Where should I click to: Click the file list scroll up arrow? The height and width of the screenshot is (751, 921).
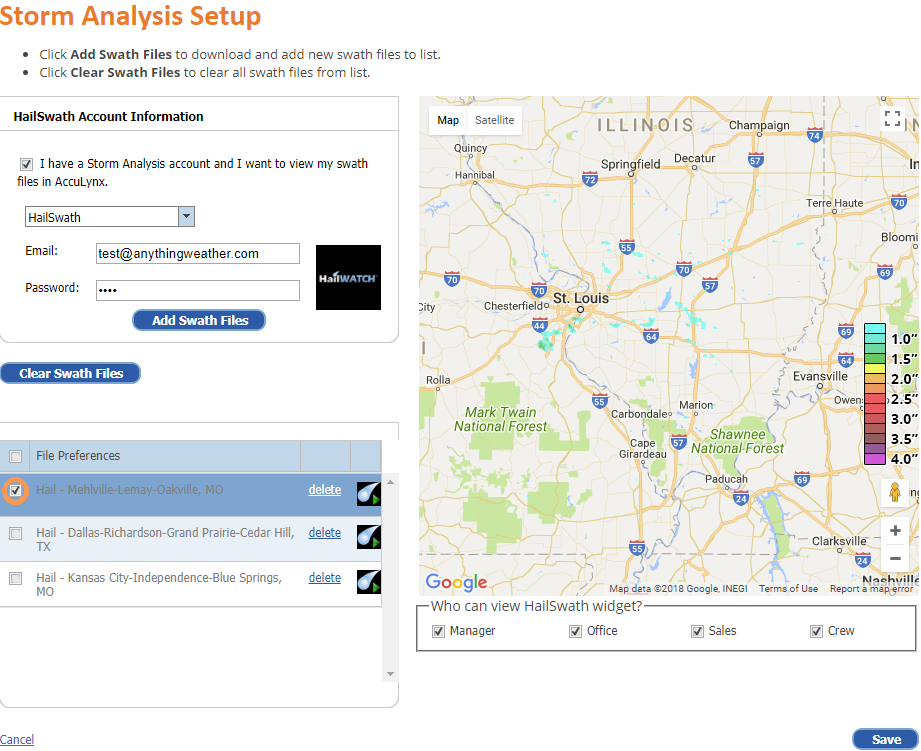pyautogui.click(x=390, y=482)
